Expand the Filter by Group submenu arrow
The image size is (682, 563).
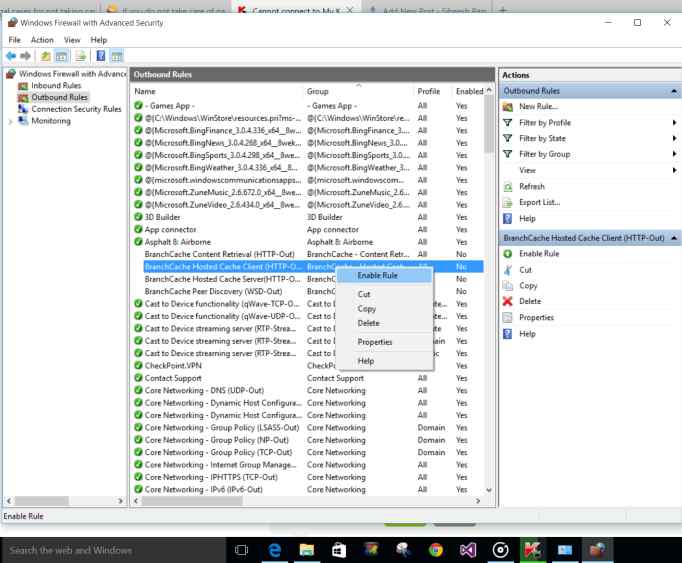coord(674,154)
